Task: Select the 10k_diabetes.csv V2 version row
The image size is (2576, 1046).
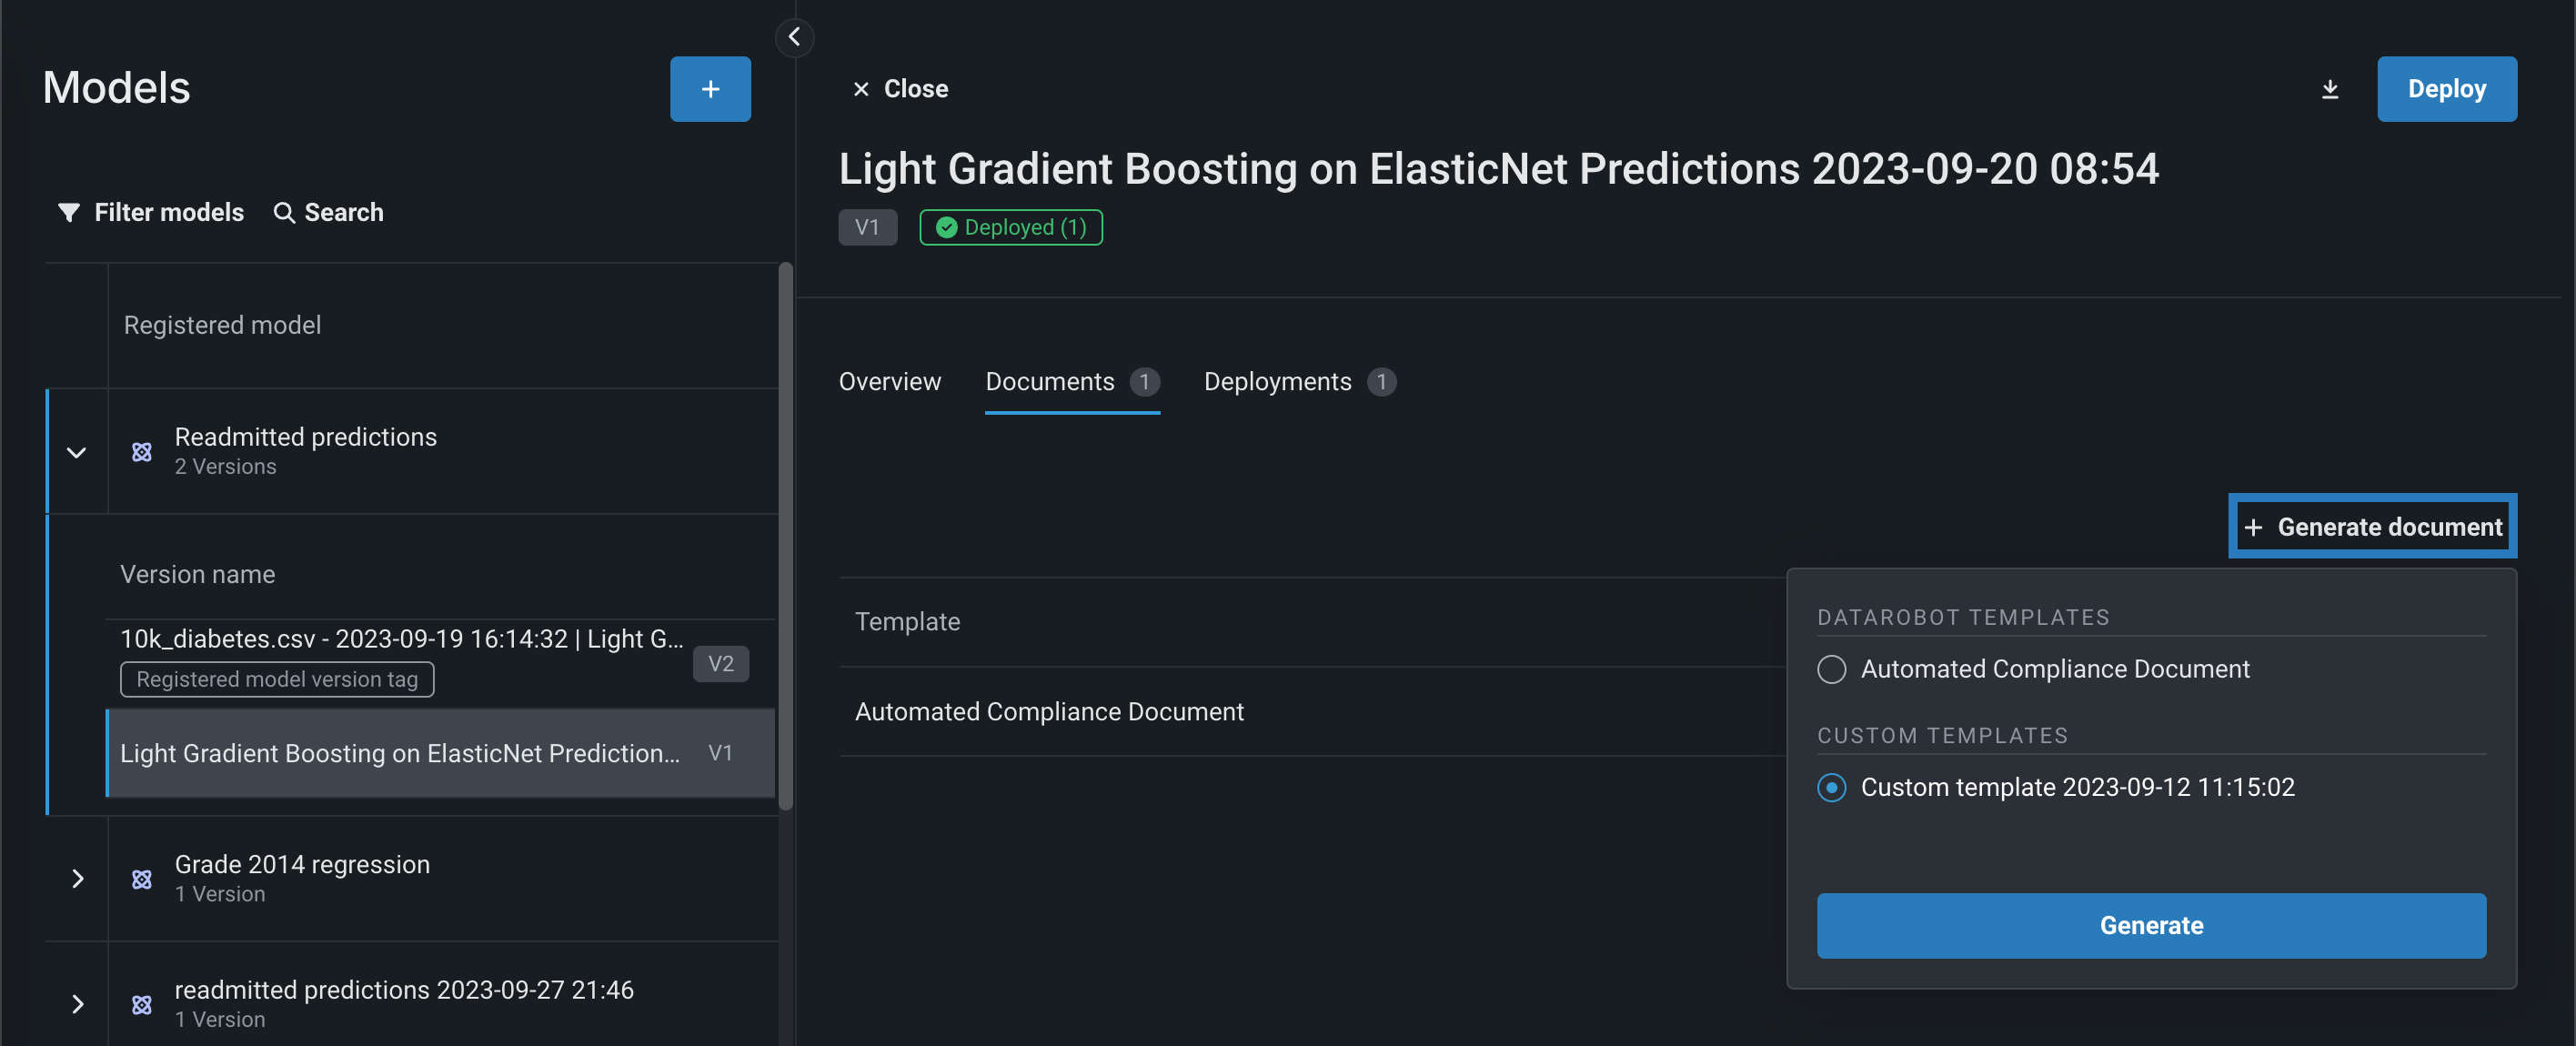Action: point(400,640)
